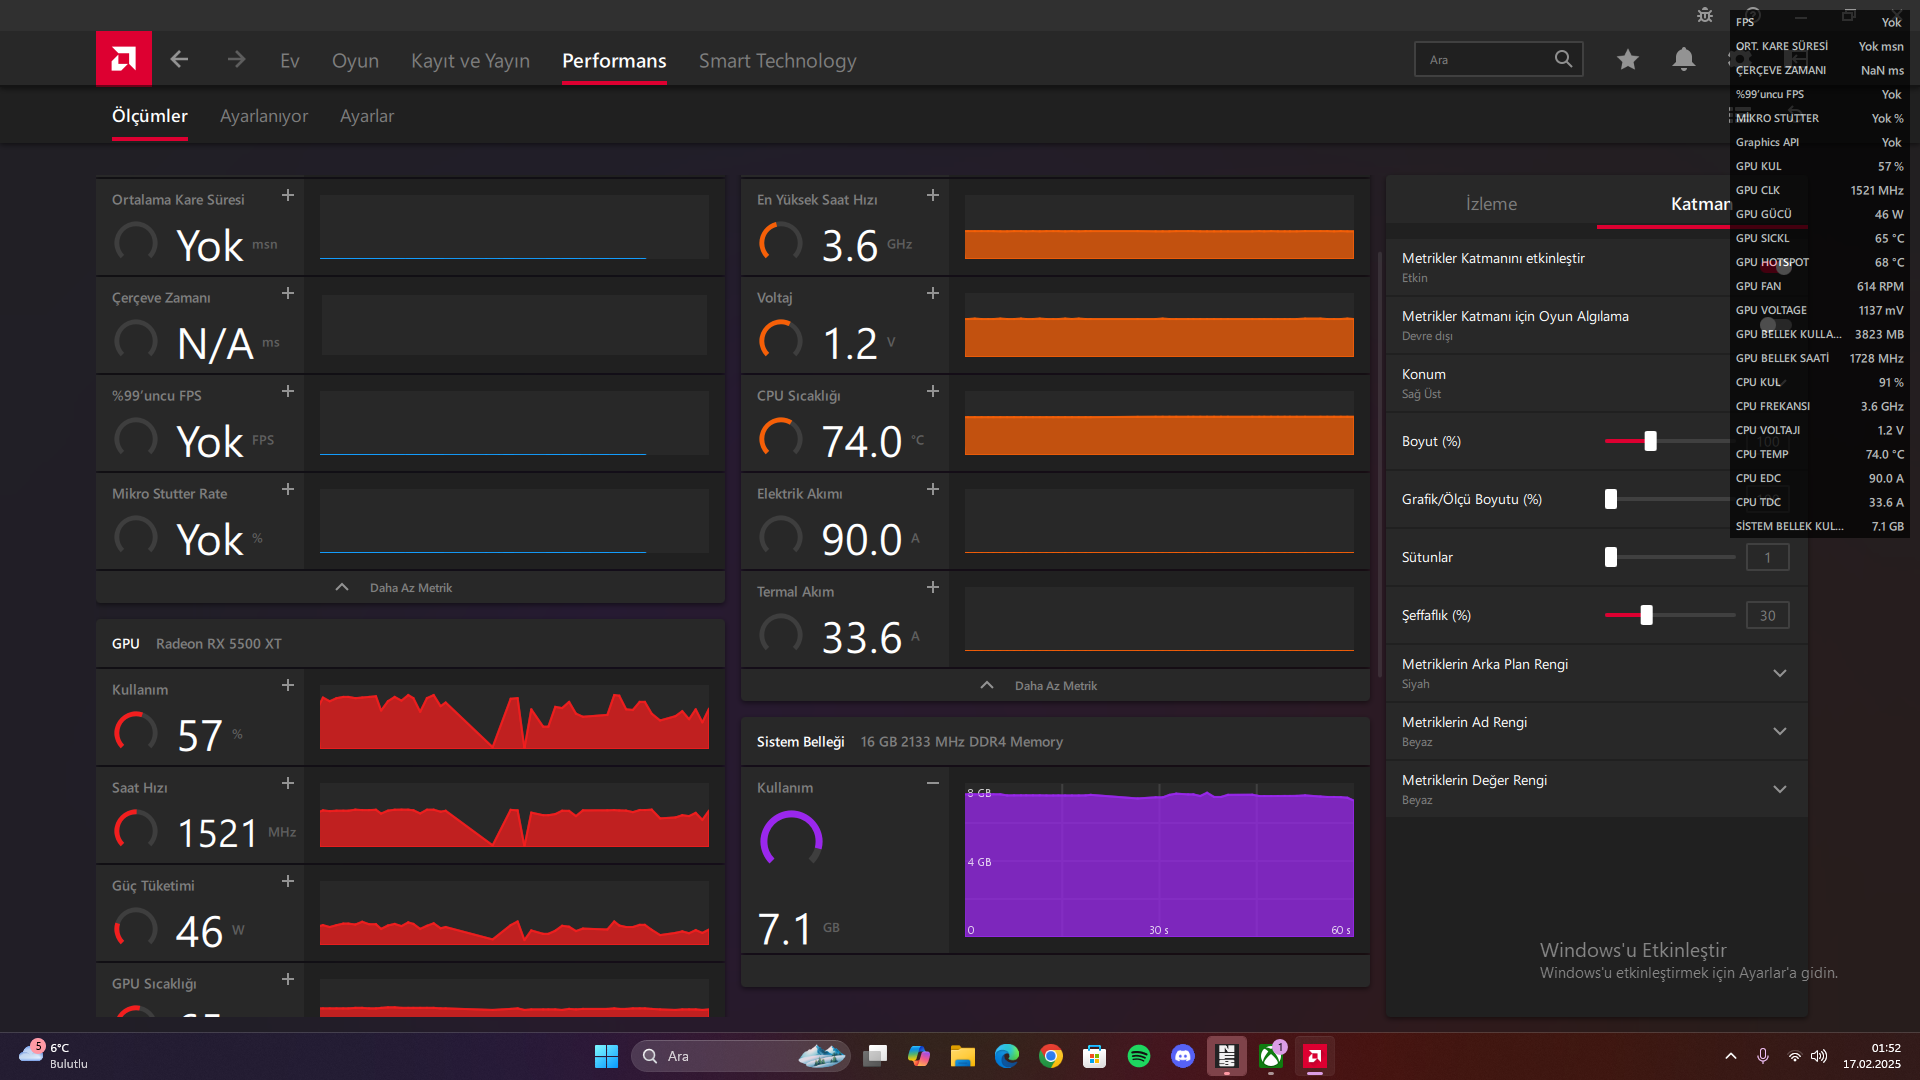Open Discord from the taskbar
This screenshot has height=1080, width=1920.
pyautogui.click(x=1183, y=1056)
